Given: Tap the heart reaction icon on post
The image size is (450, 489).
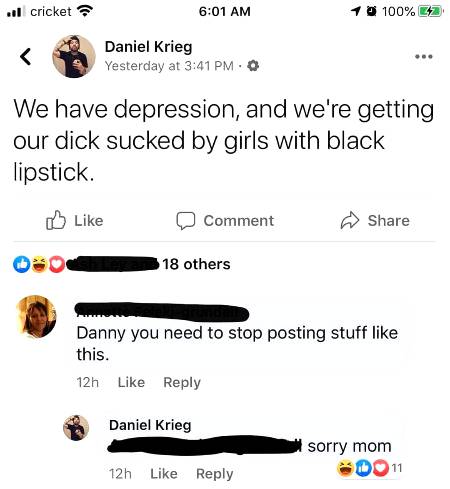Looking at the screenshot, I should pyautogui.click(x=57, y=264).
